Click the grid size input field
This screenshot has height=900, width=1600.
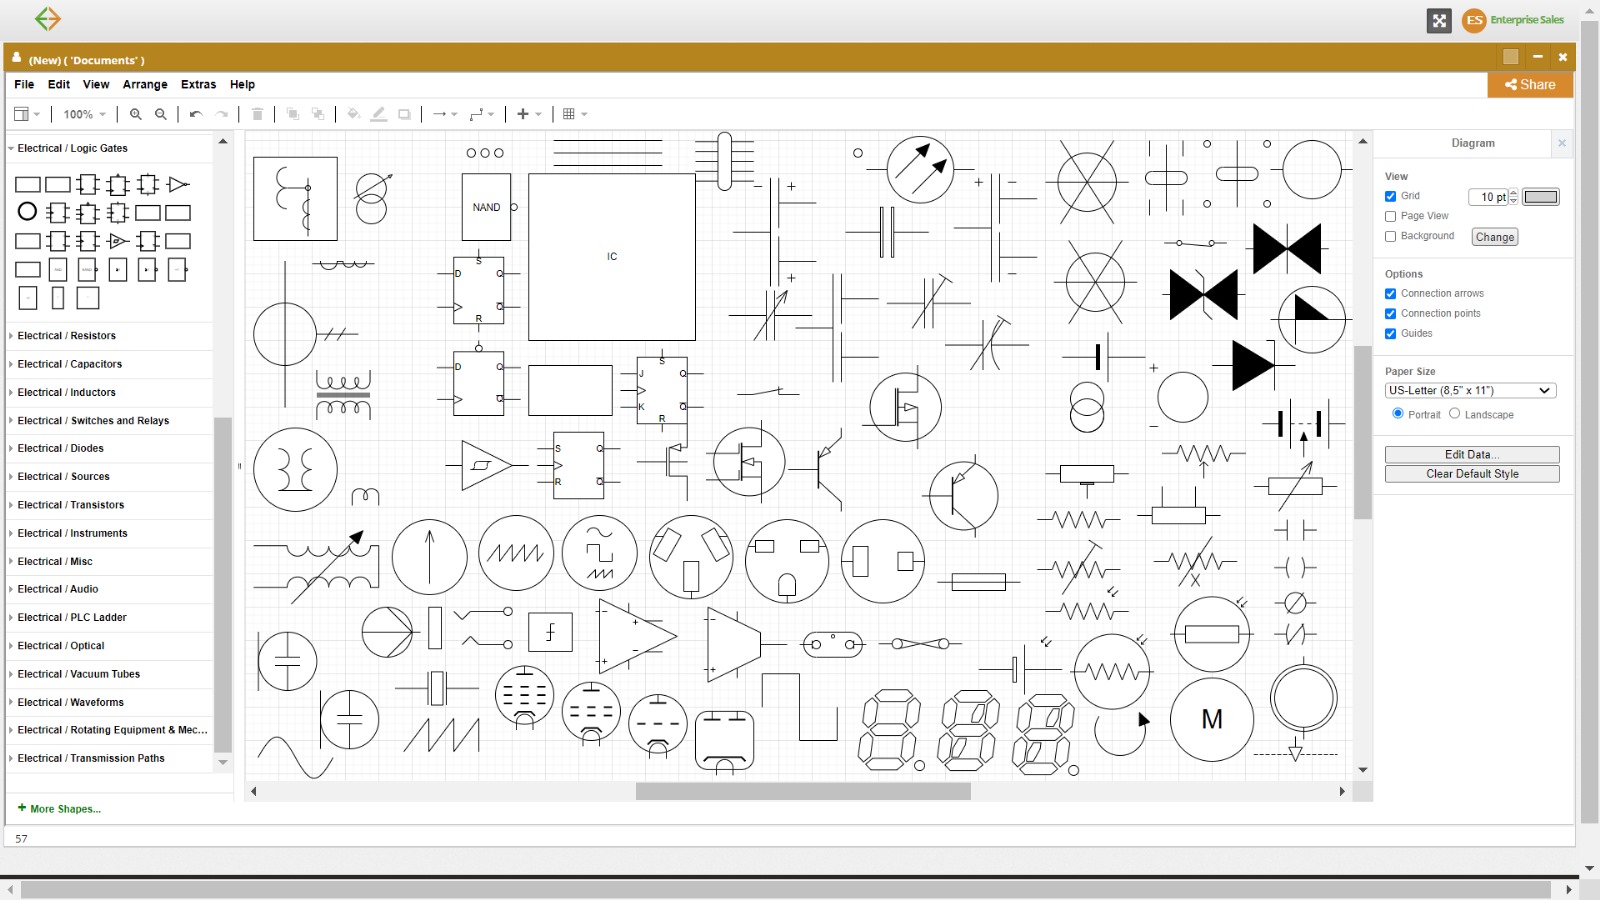(x=1488, y=197)
